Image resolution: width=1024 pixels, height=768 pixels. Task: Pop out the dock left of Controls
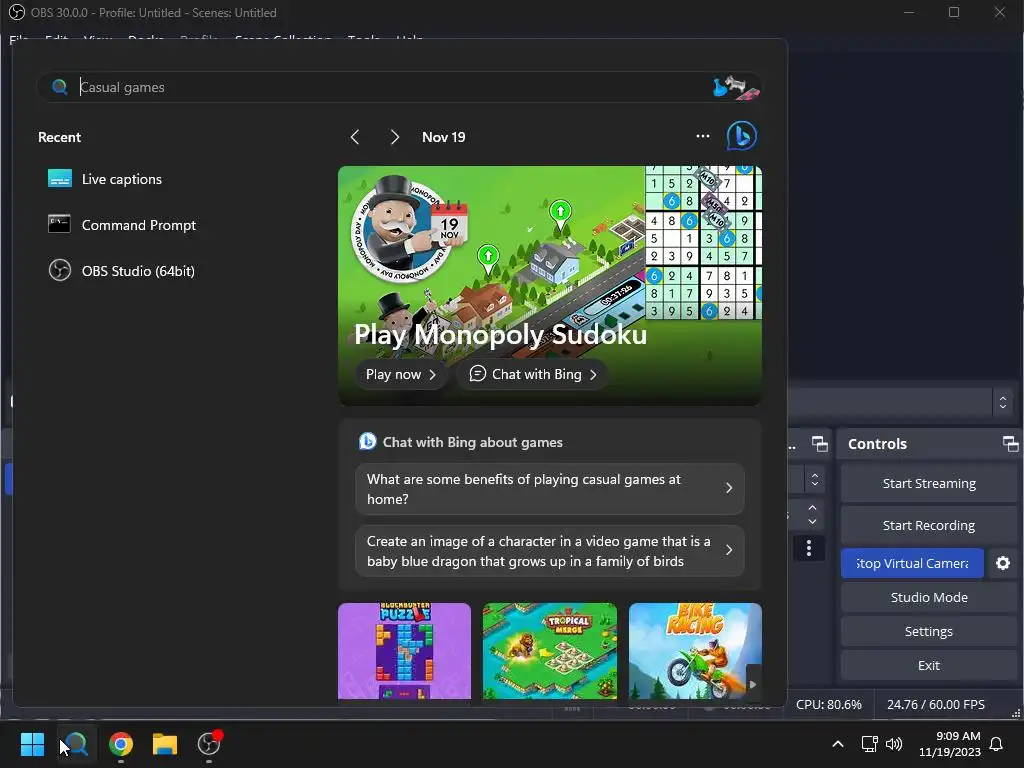click(820, 444)
